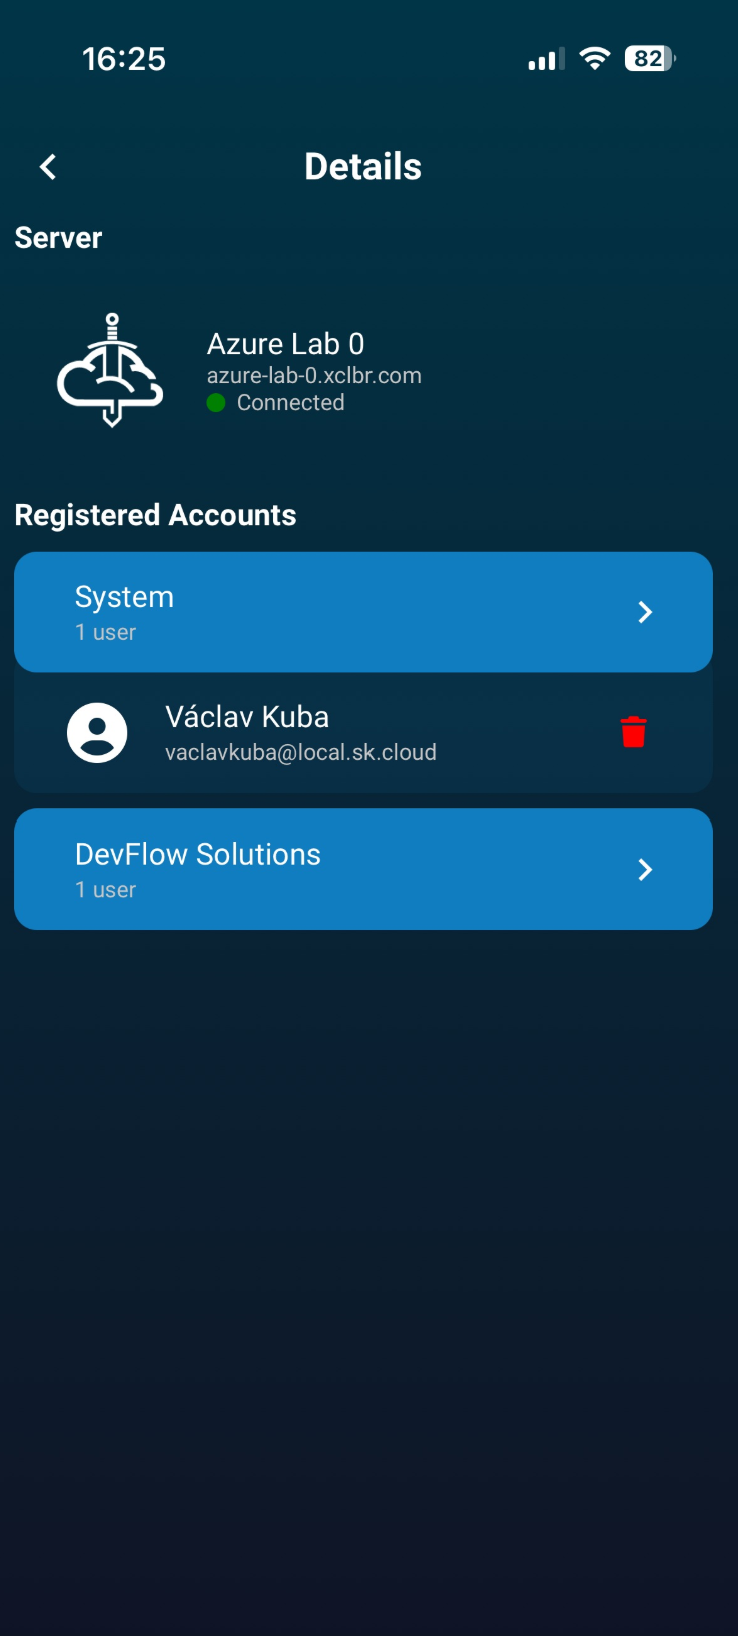Go back using the left arrow

[x=47, y=167]
